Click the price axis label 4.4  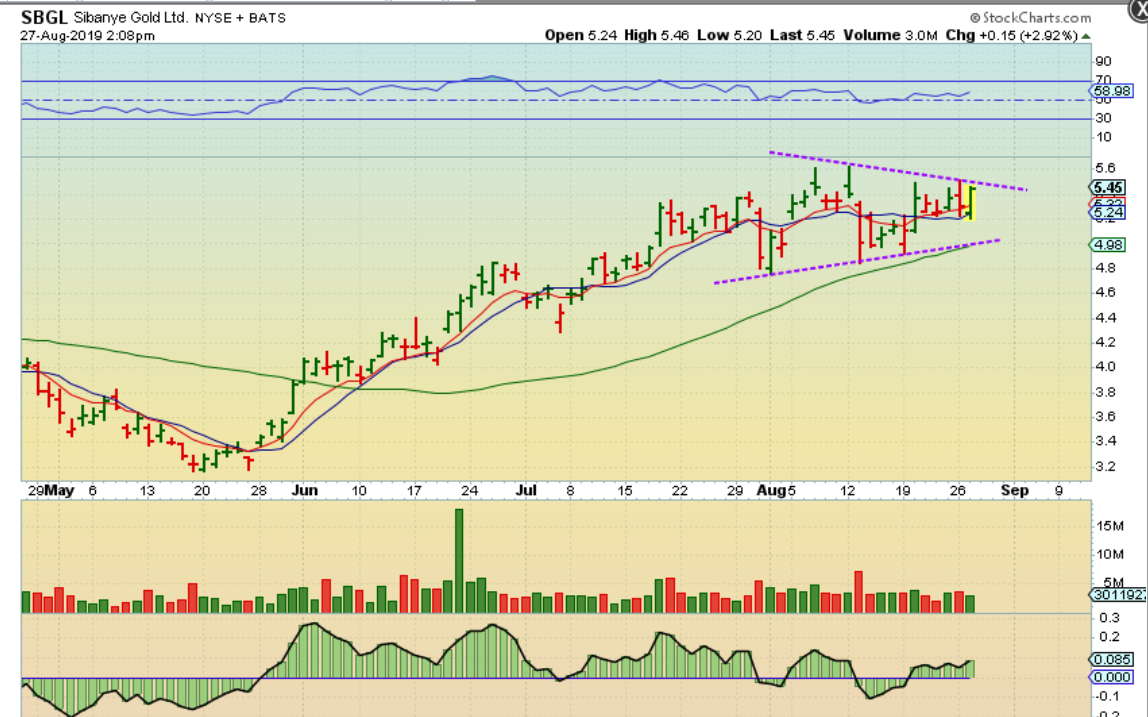click(x=1105, y=318)
